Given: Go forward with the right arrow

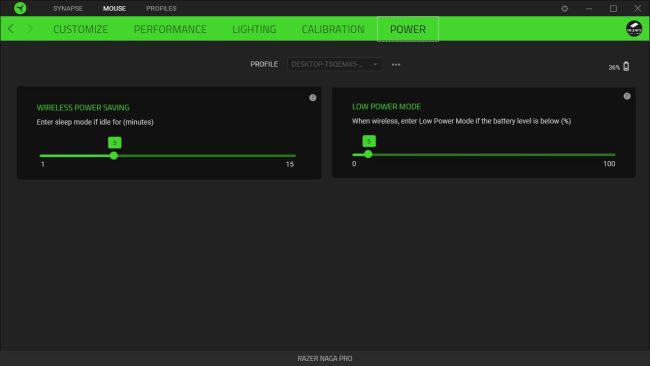Looking at the screenshot, I should tap(29, 29).
